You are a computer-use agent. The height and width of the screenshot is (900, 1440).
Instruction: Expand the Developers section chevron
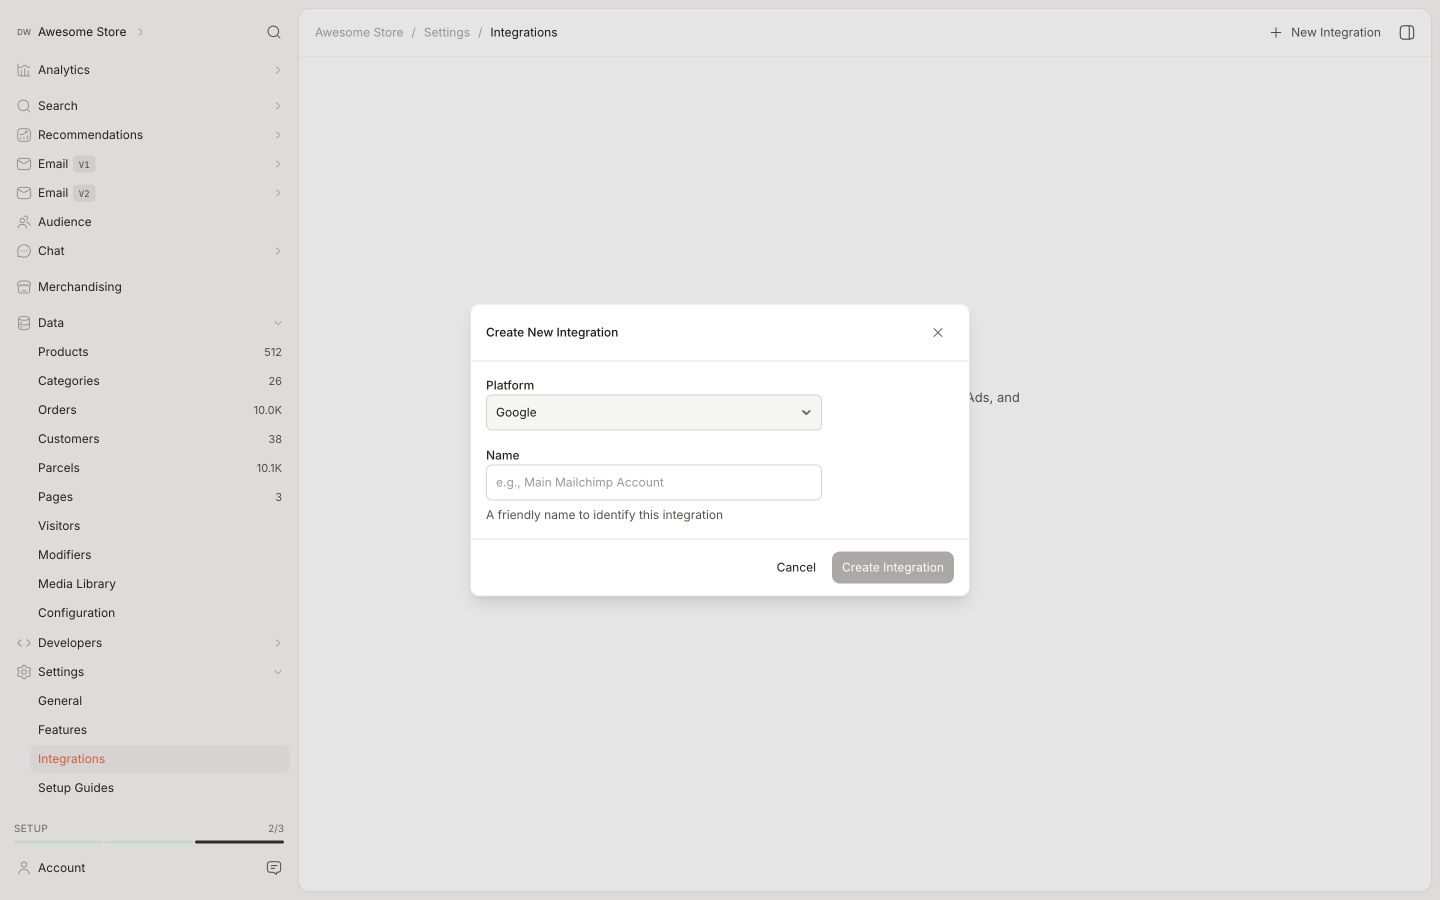pos(278,643)
